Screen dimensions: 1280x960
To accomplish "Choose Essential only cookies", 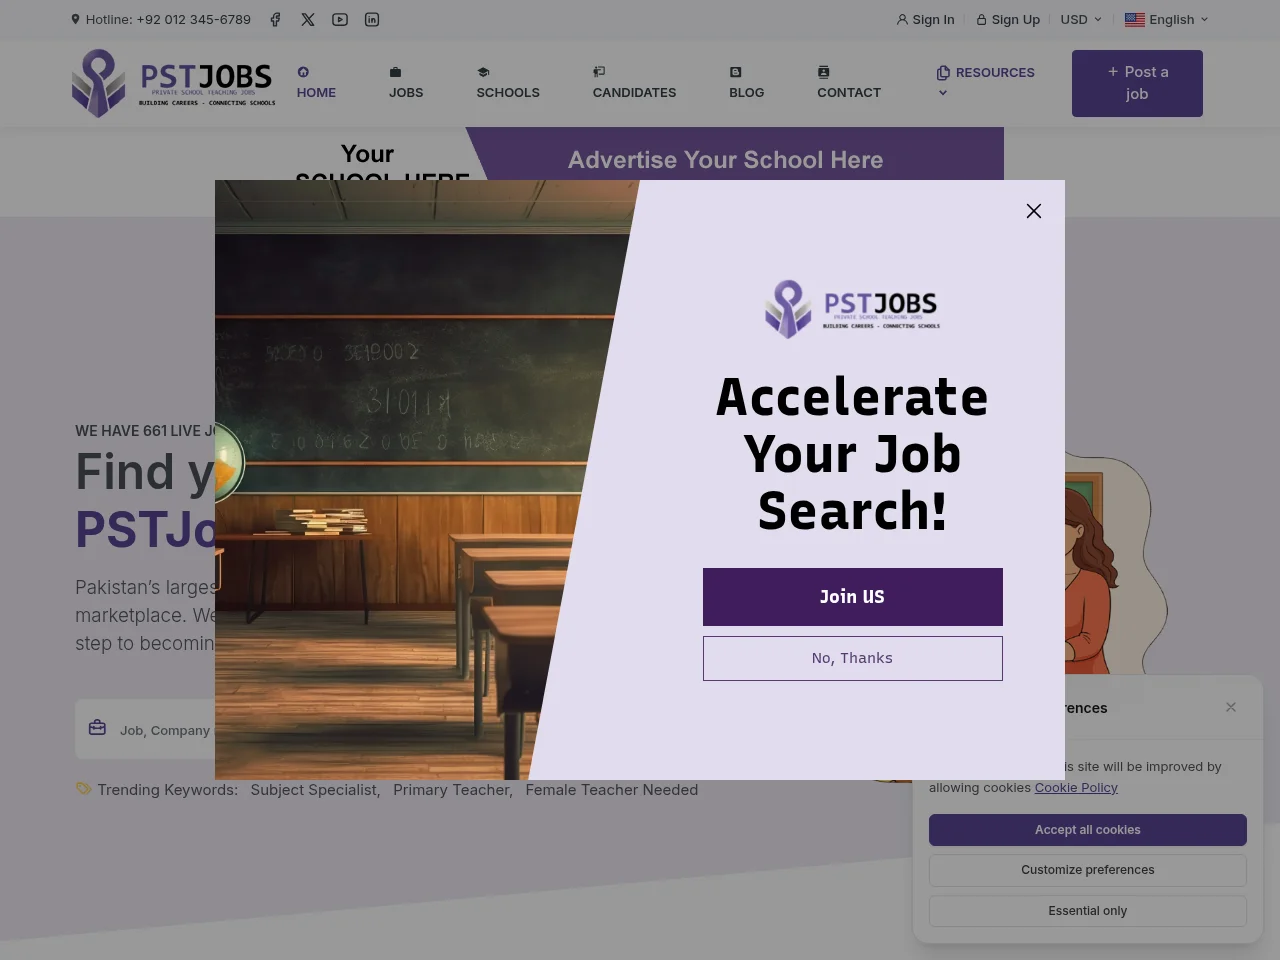I will click(1087, 911).
